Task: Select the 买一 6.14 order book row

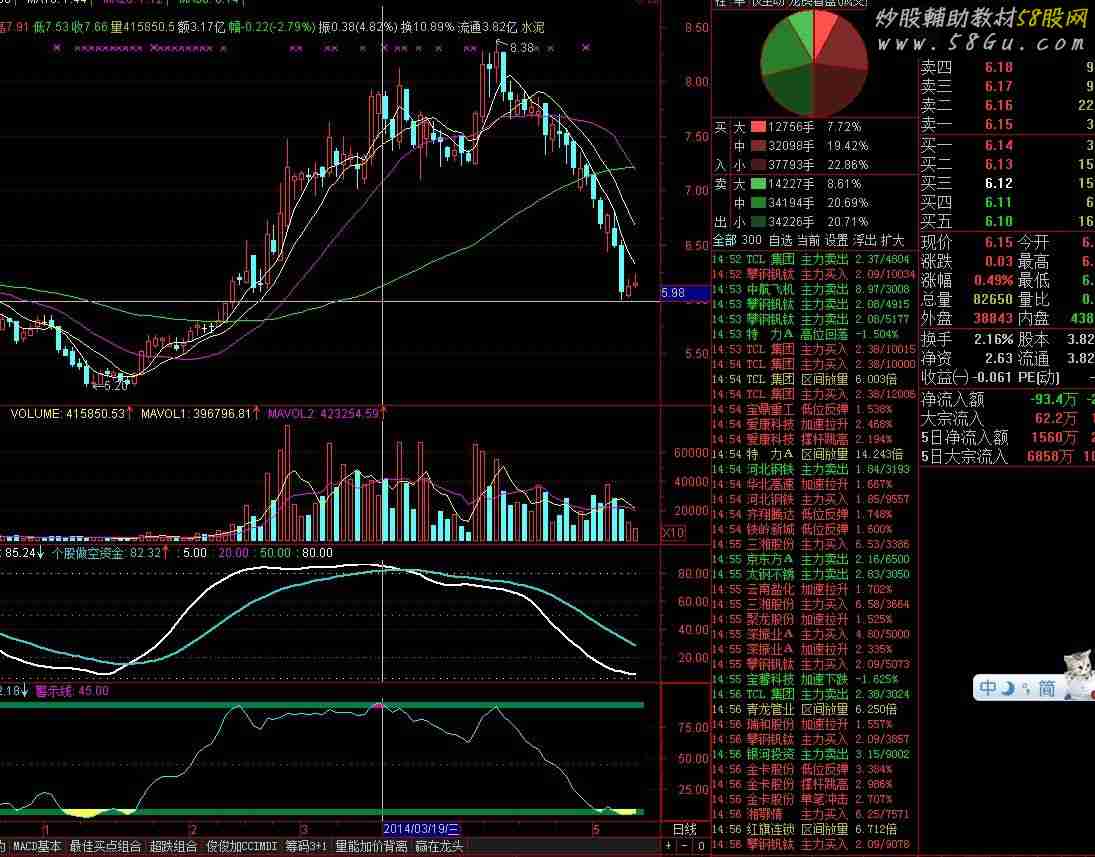Action: pyautogui.click(x=1007, y=145)
